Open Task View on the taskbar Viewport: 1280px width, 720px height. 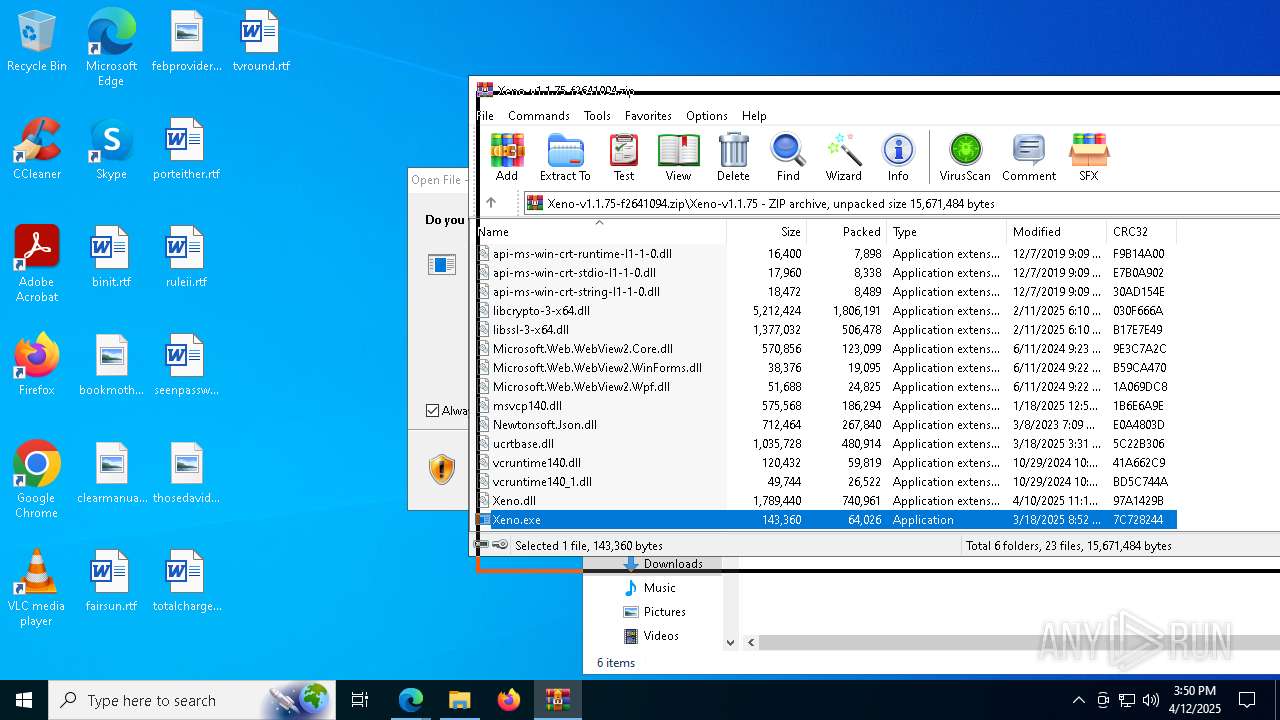point(360,700)
